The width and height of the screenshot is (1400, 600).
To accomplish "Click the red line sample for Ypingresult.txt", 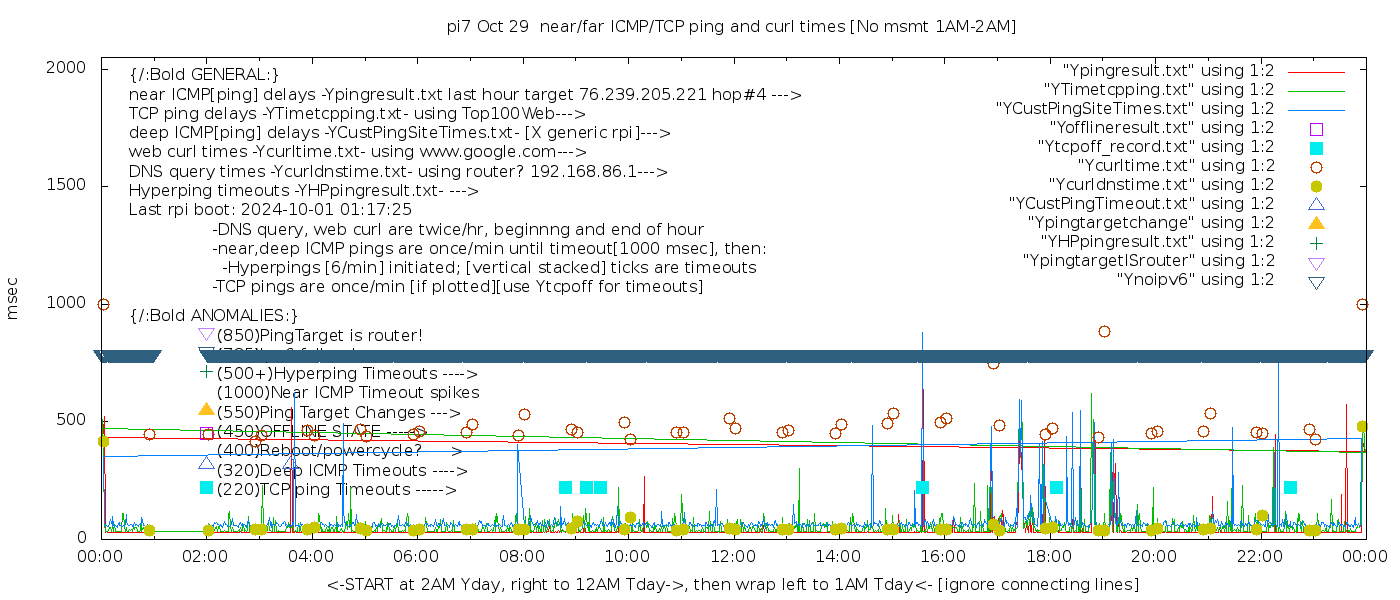I will [1315, 72].
